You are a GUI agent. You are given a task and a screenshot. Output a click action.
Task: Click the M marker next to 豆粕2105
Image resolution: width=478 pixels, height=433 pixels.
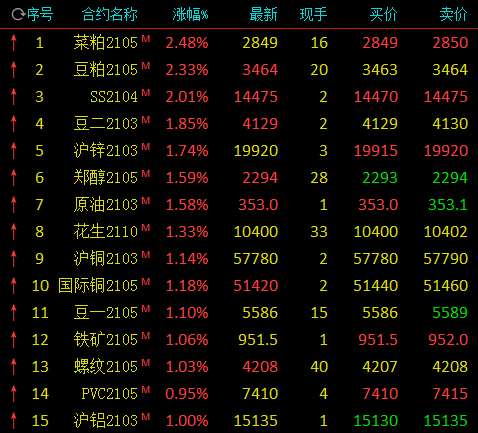[x=146, y=66]
